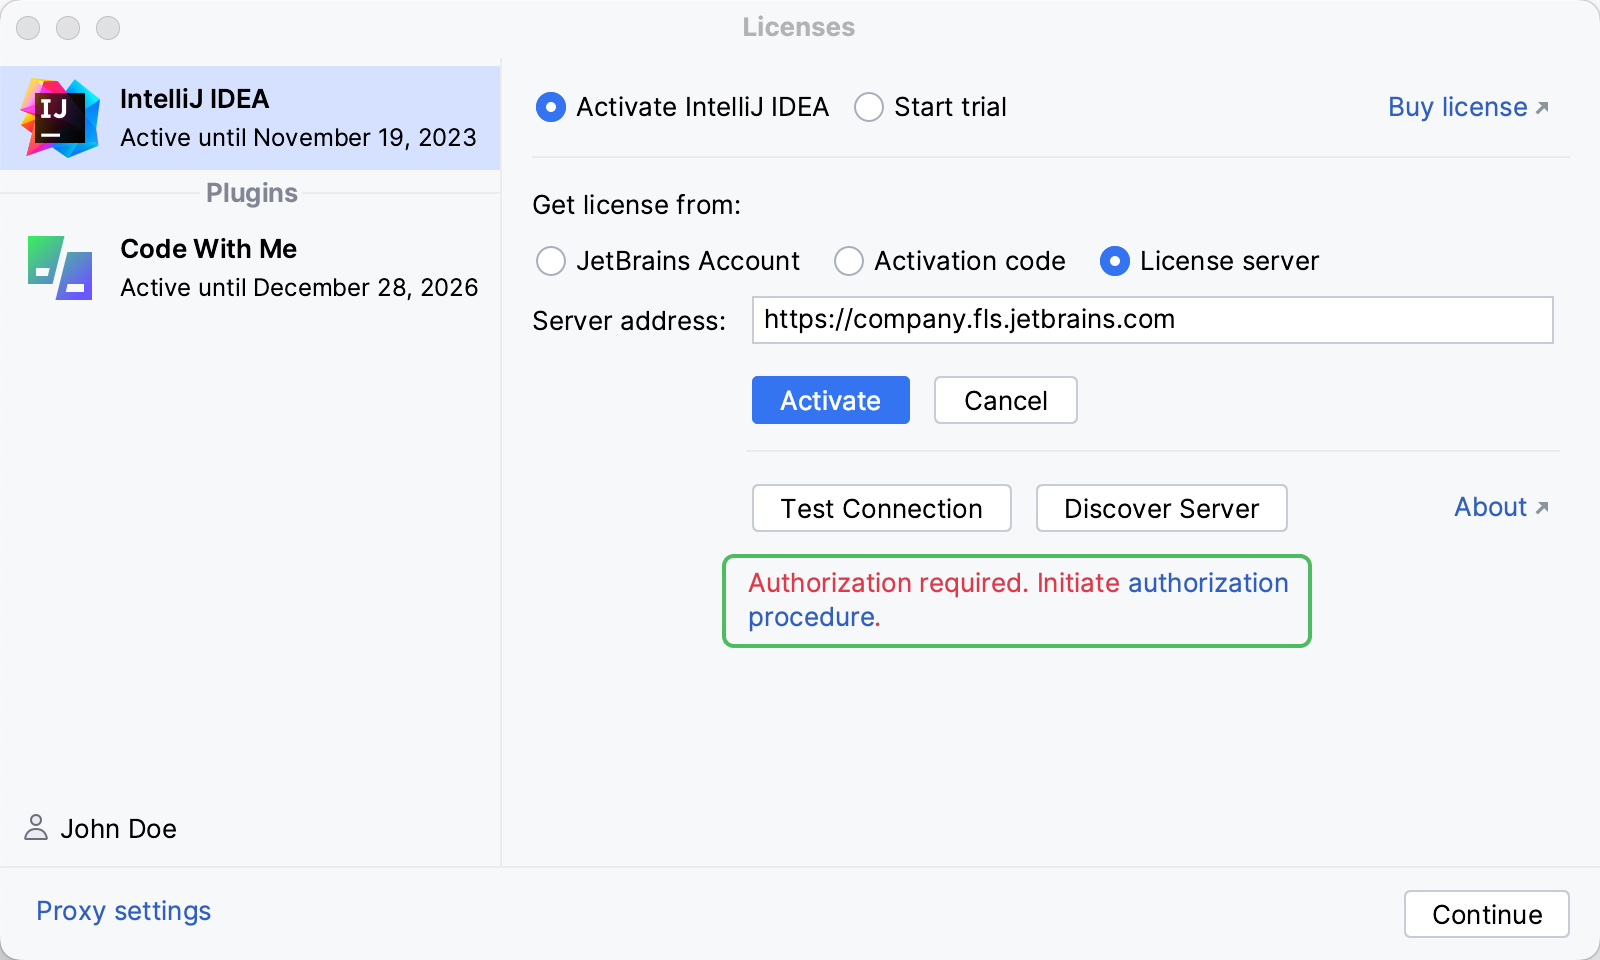Cancel the license server activation
Screen dimensions: 1600x960
tap(1005, 400)
